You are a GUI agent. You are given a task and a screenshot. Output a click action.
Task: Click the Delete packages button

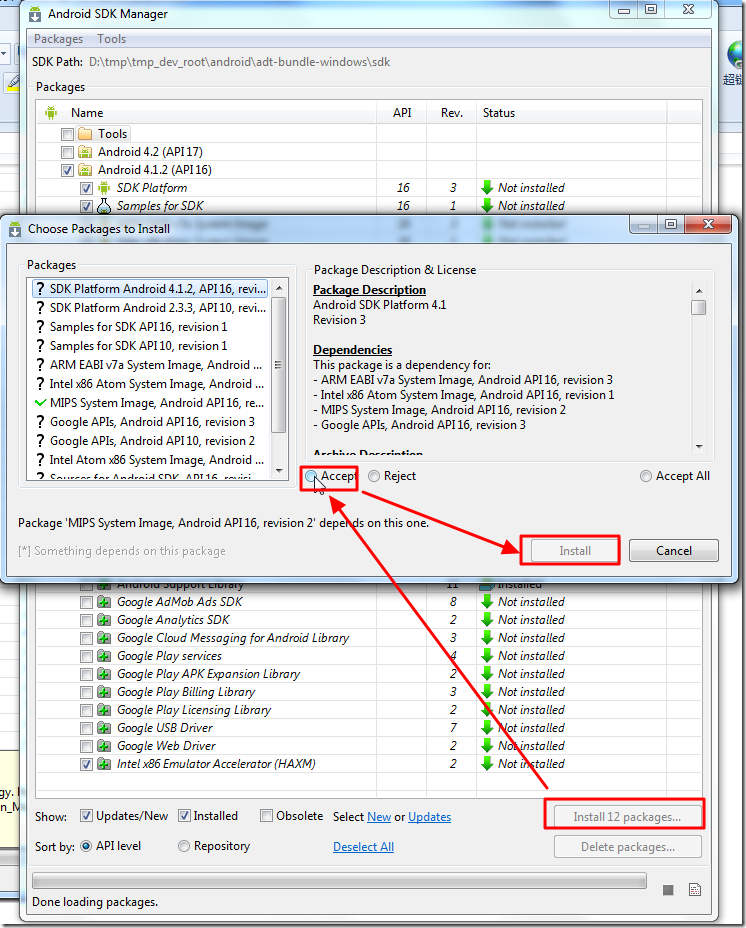(x=628, y=847)
